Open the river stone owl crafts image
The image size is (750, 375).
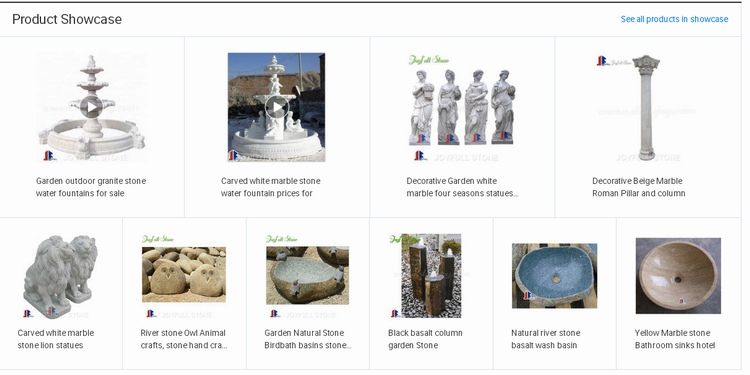tap(184, 276)
